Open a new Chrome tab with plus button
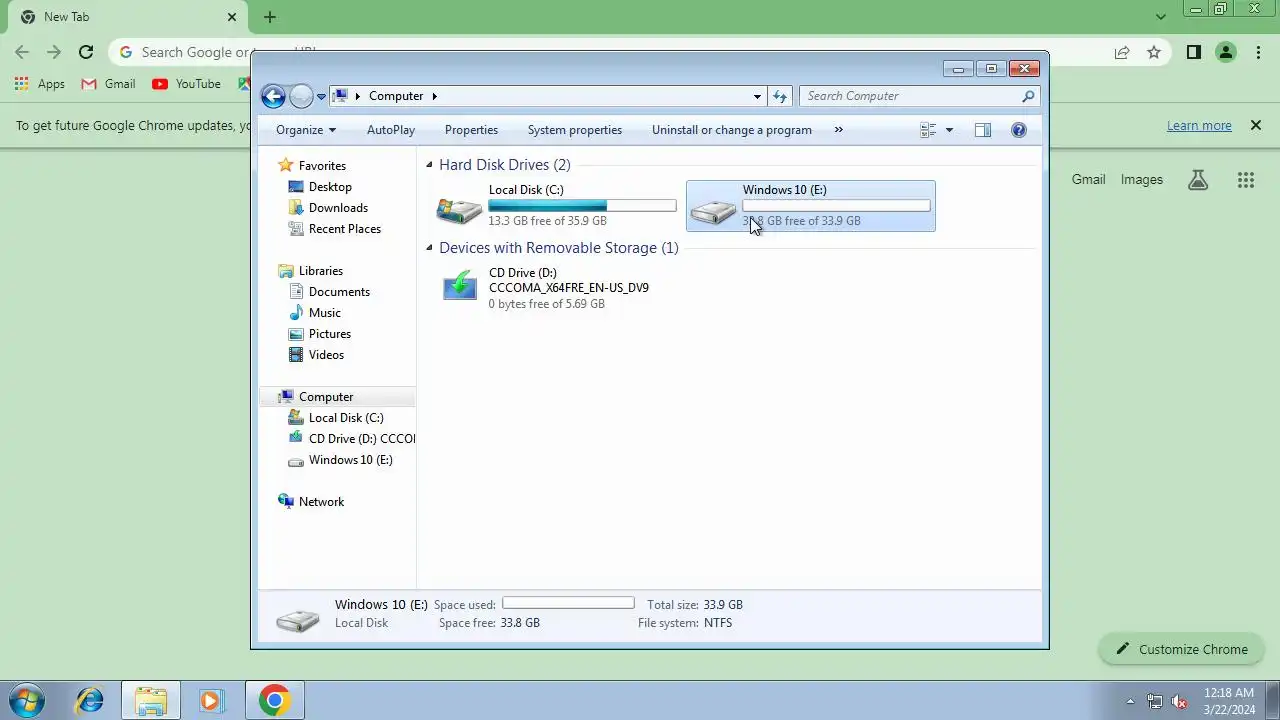Viewport: 1280px width, 720px height. 270,17
